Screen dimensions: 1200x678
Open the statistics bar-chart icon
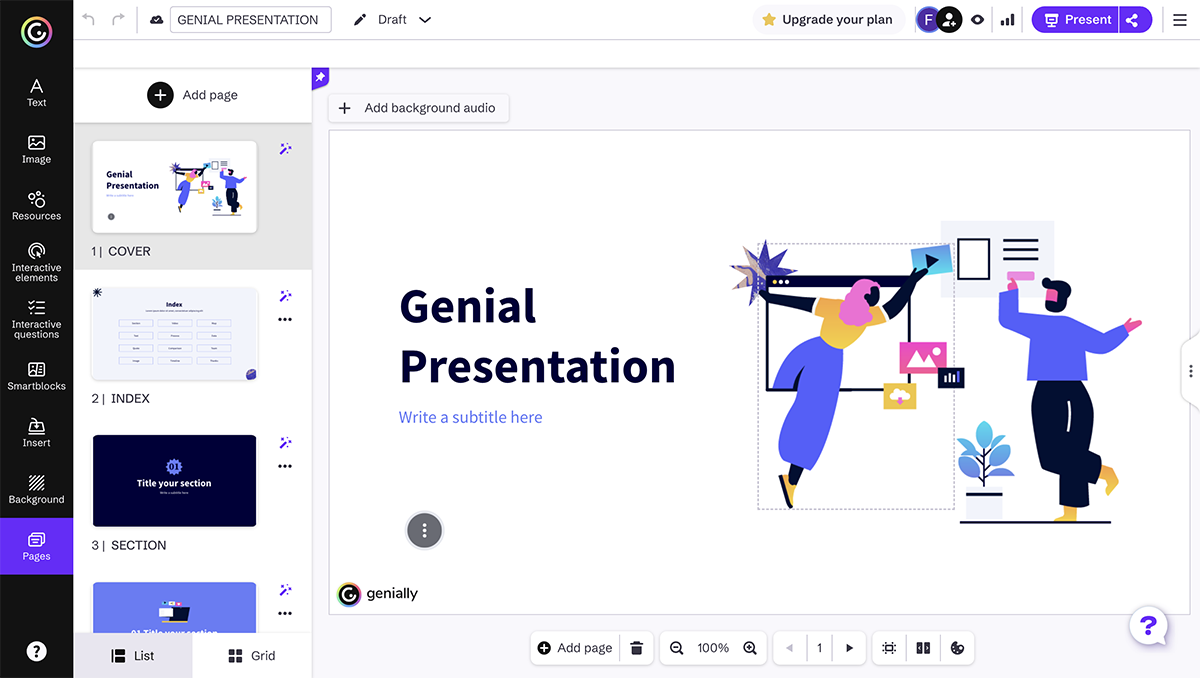(x=1007, y=19)
